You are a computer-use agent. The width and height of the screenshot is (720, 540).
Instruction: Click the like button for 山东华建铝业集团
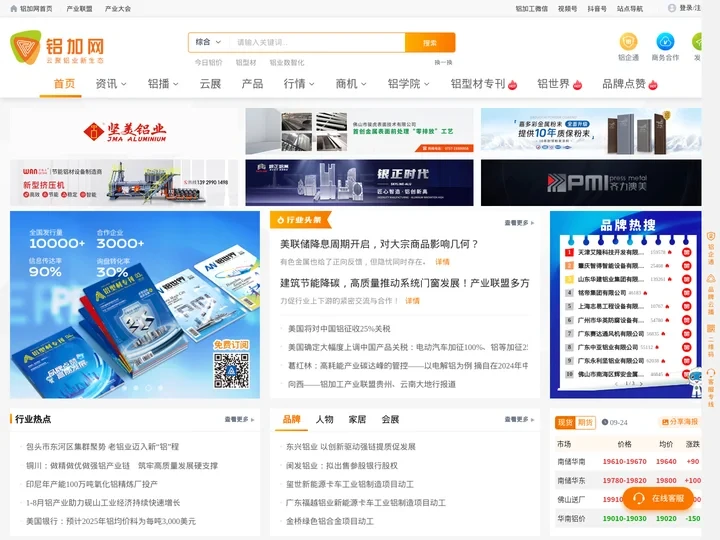coord(686,279)
